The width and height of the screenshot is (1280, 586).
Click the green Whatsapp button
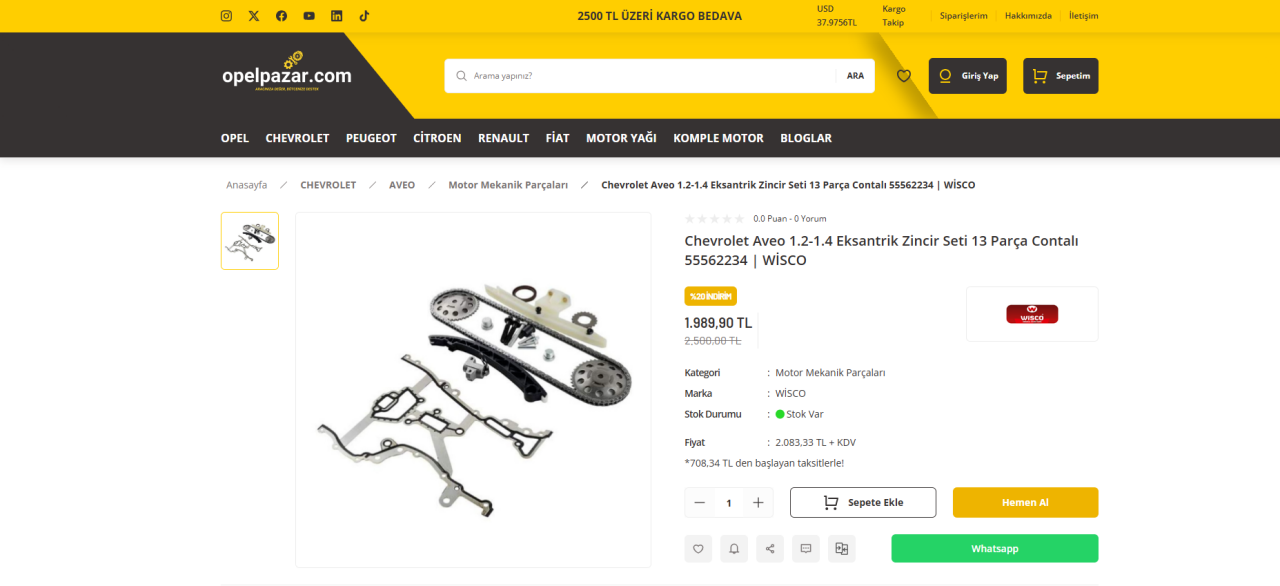995,548
